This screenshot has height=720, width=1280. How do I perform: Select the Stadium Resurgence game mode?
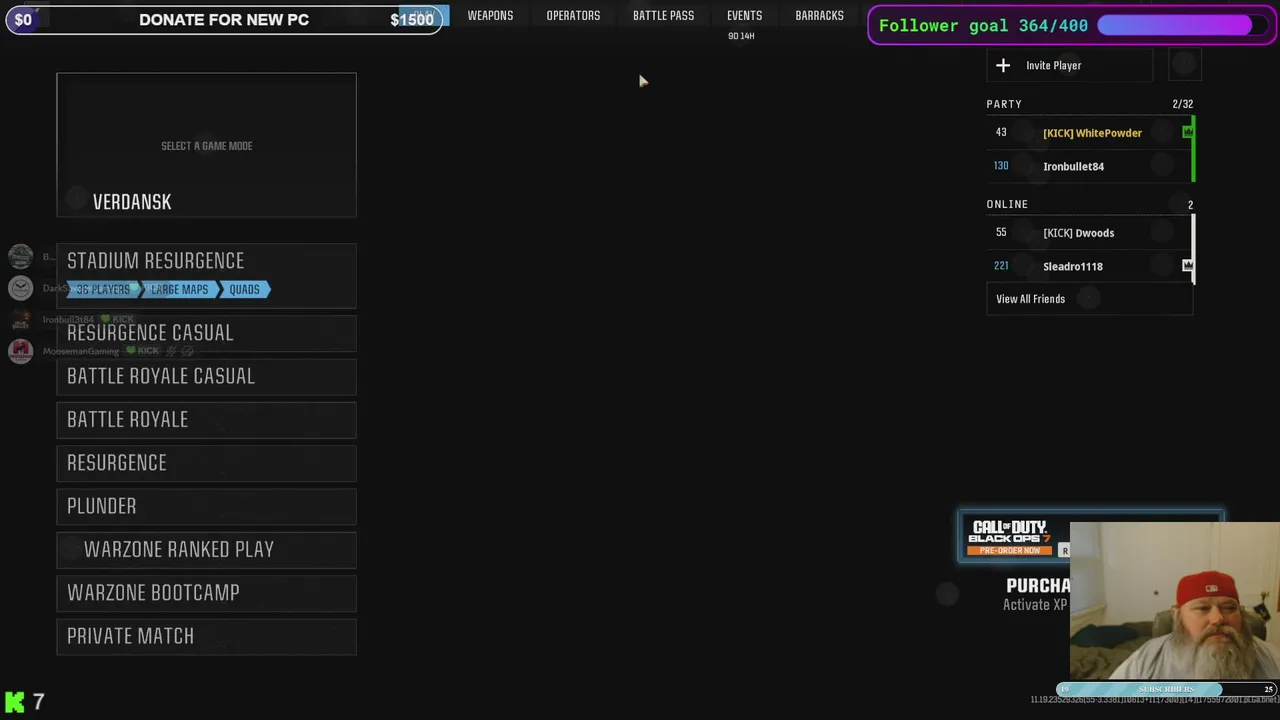(x=206, y=275)
